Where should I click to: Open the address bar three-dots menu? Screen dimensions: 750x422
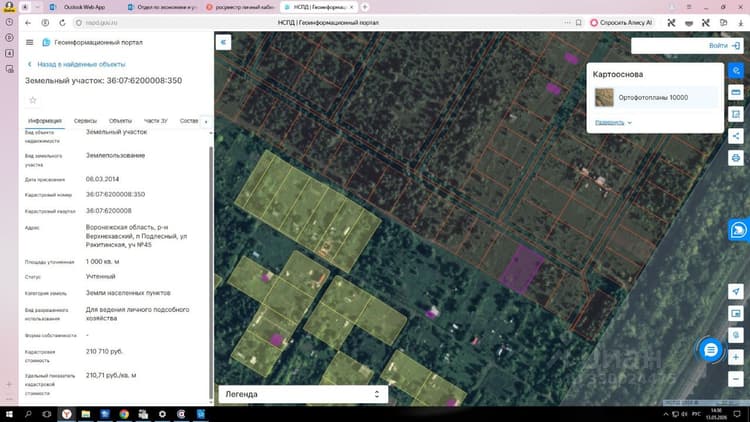coord(567,22)
